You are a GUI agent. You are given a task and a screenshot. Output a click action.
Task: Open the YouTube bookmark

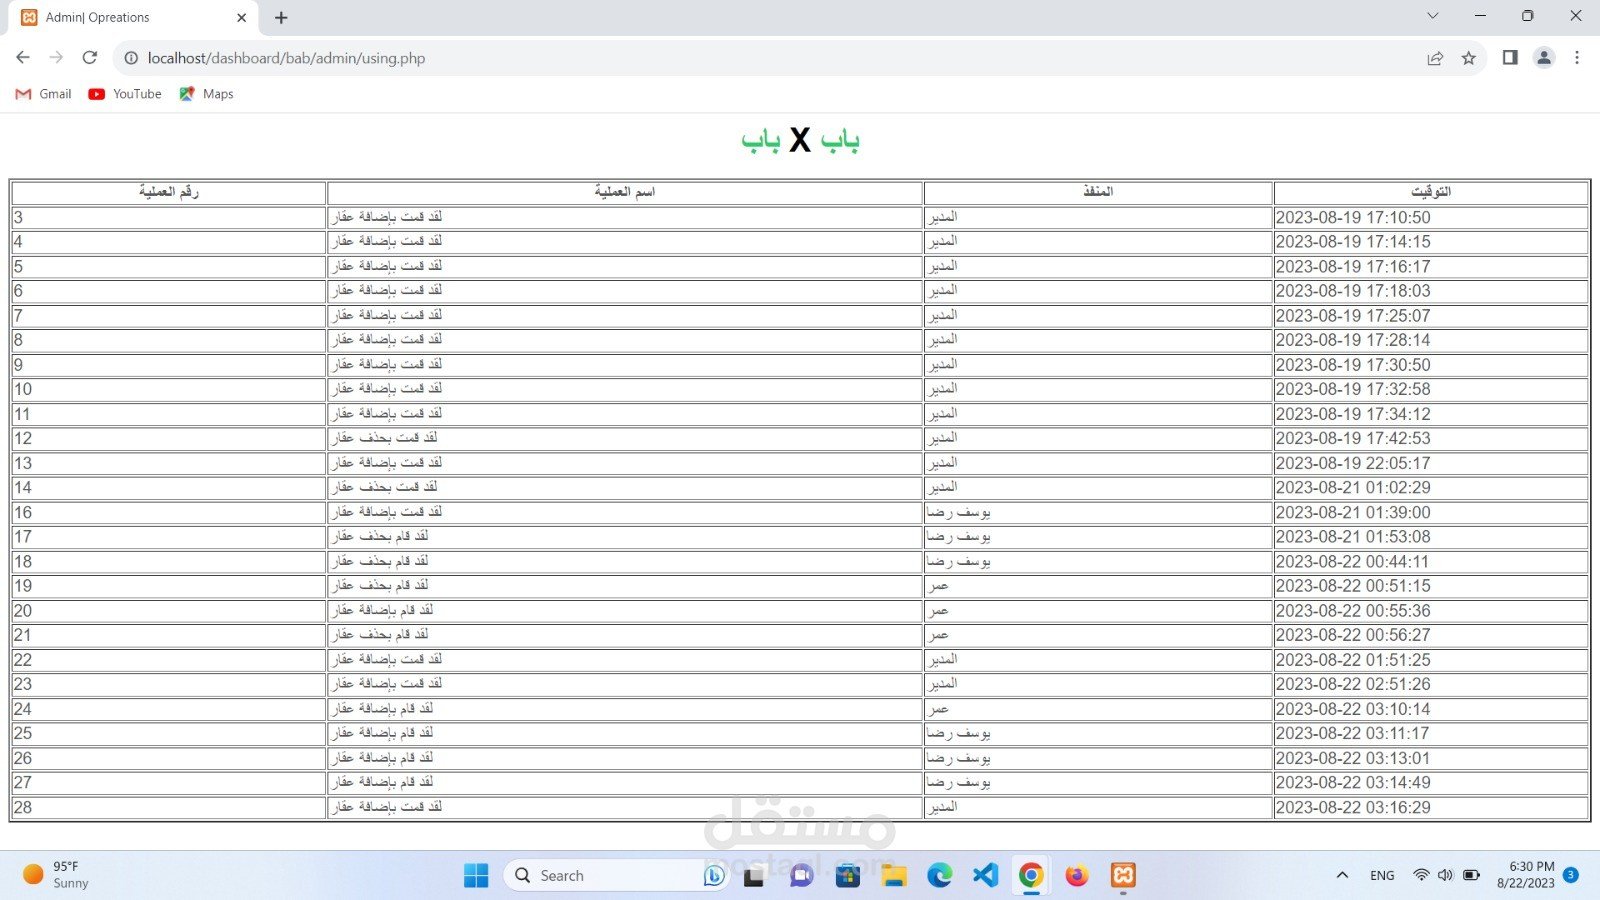click(x=125, y=94)
